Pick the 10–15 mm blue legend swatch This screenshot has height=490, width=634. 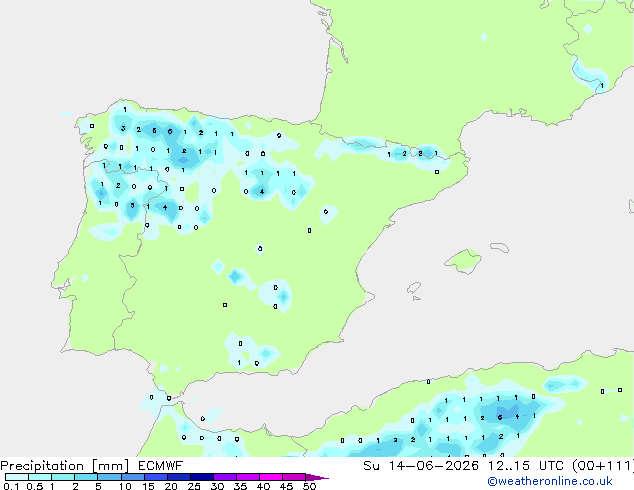pyautogui.click(x=132, y=477)
